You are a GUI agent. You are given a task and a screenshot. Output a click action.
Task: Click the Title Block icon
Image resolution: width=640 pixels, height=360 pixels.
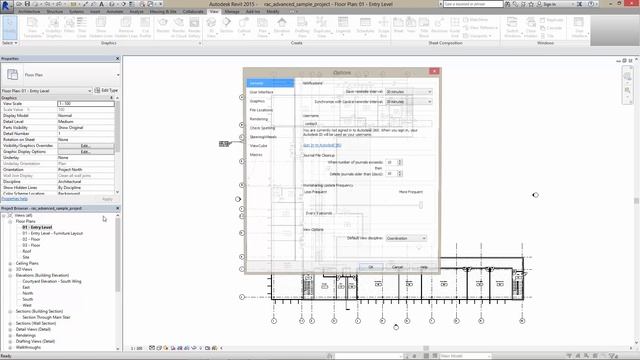[x=424, y=27]
